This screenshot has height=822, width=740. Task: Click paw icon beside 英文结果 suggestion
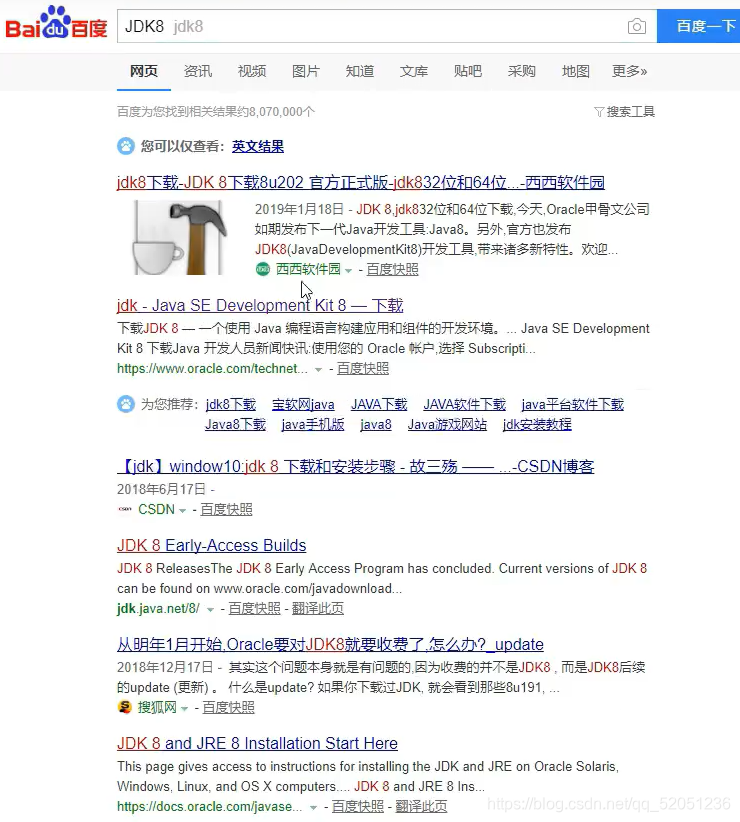pos(126,146)
